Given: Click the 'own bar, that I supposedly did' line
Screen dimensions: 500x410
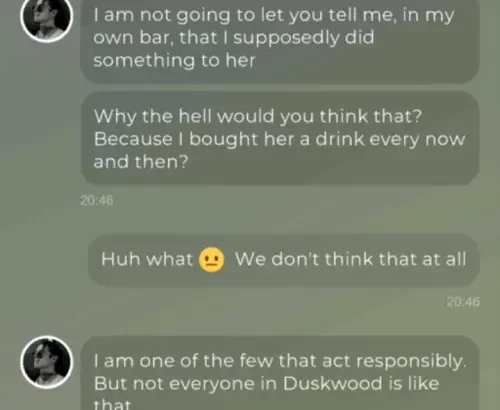Looking at the screenshot, I should 234,37.
